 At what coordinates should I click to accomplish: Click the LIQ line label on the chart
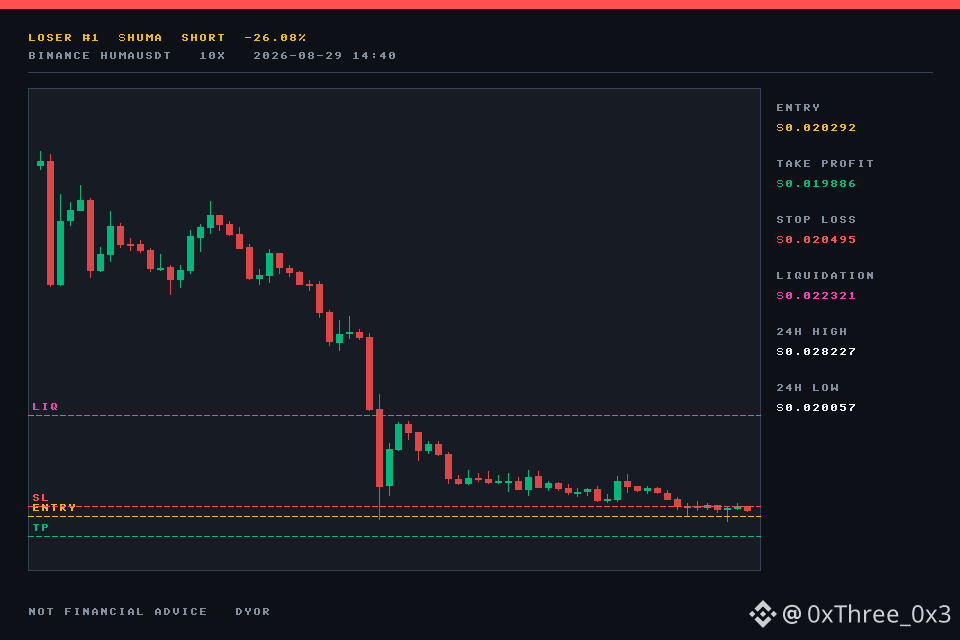tap(45, 407)
